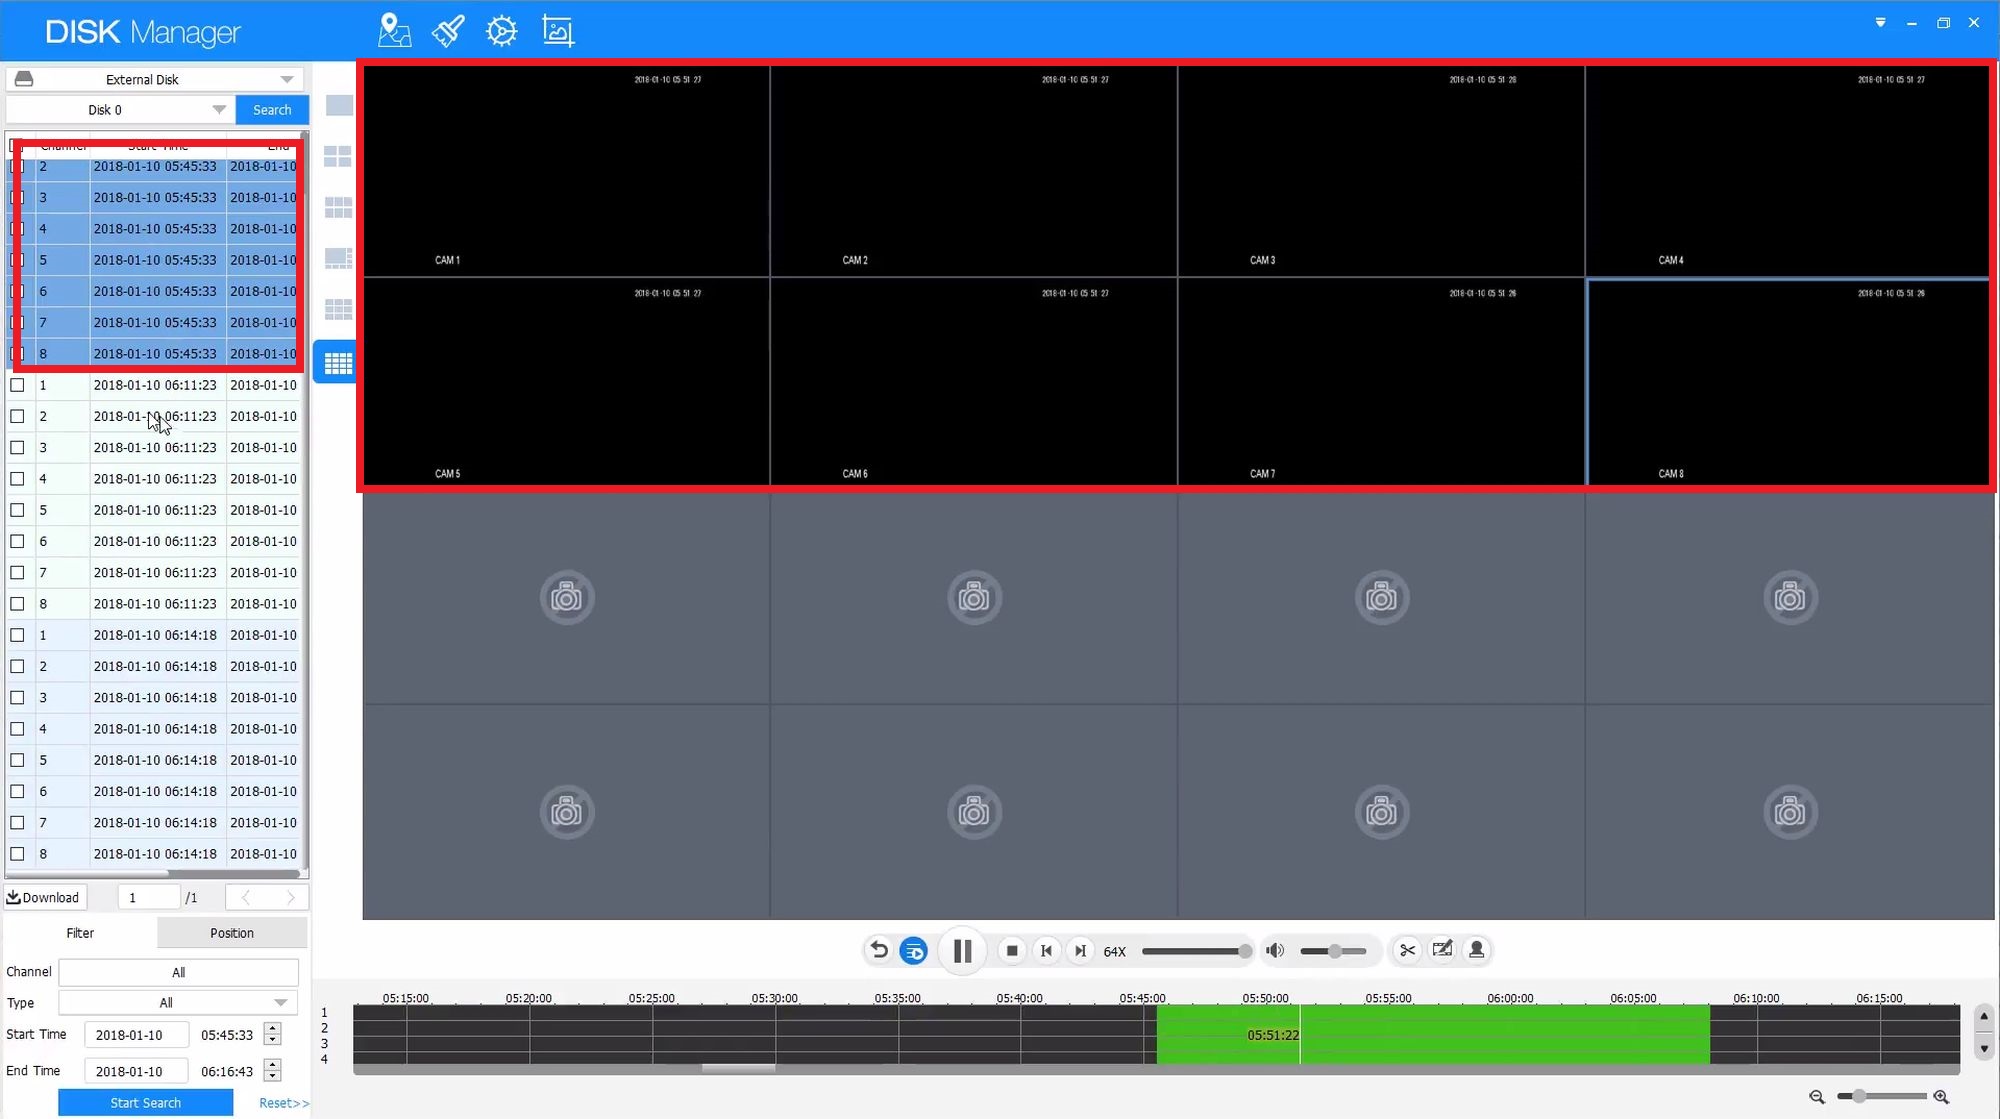Image resolution: width=2000 pixels, height=1119 pixels.
Task: Switch to the Filter tab
Action: point(80,933)
